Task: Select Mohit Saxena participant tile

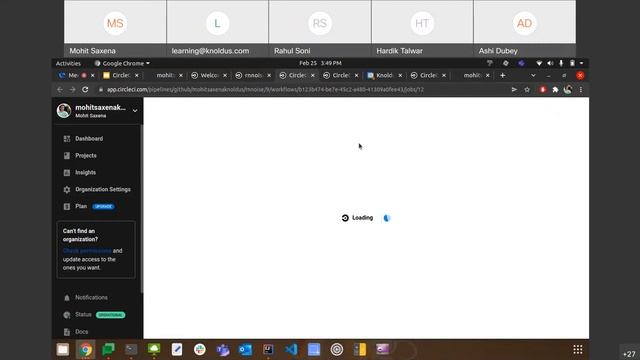Action: coord(115,28)
